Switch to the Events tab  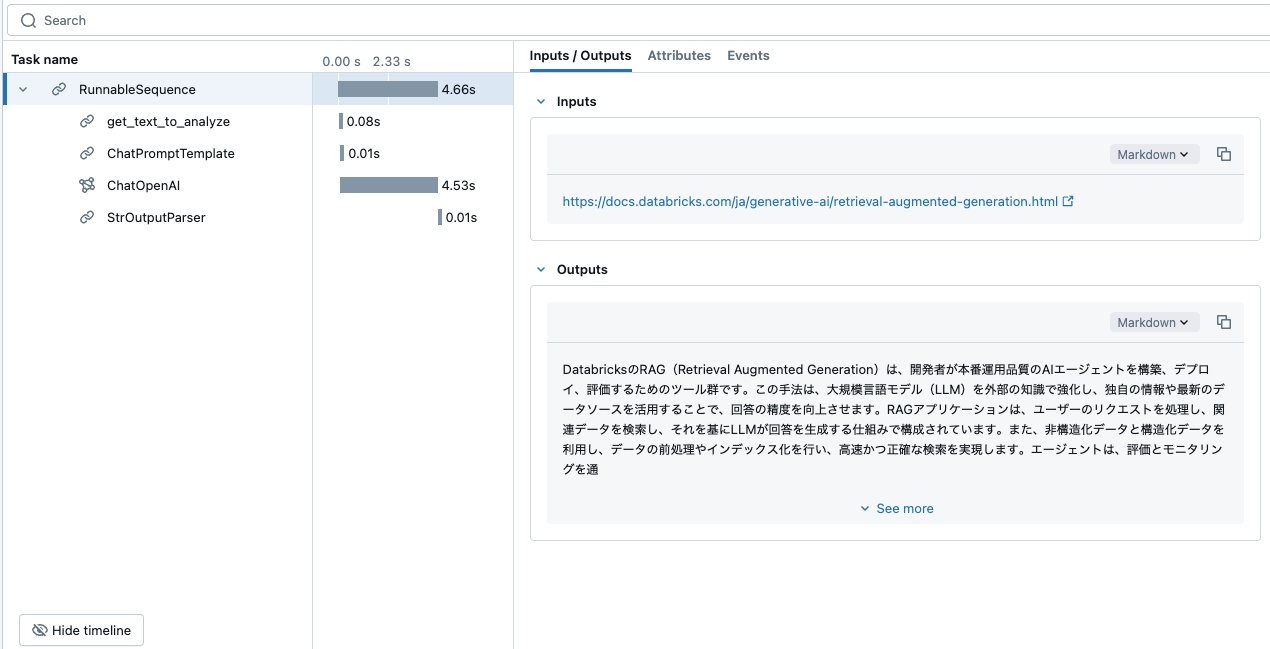click(x=748, y=55)
